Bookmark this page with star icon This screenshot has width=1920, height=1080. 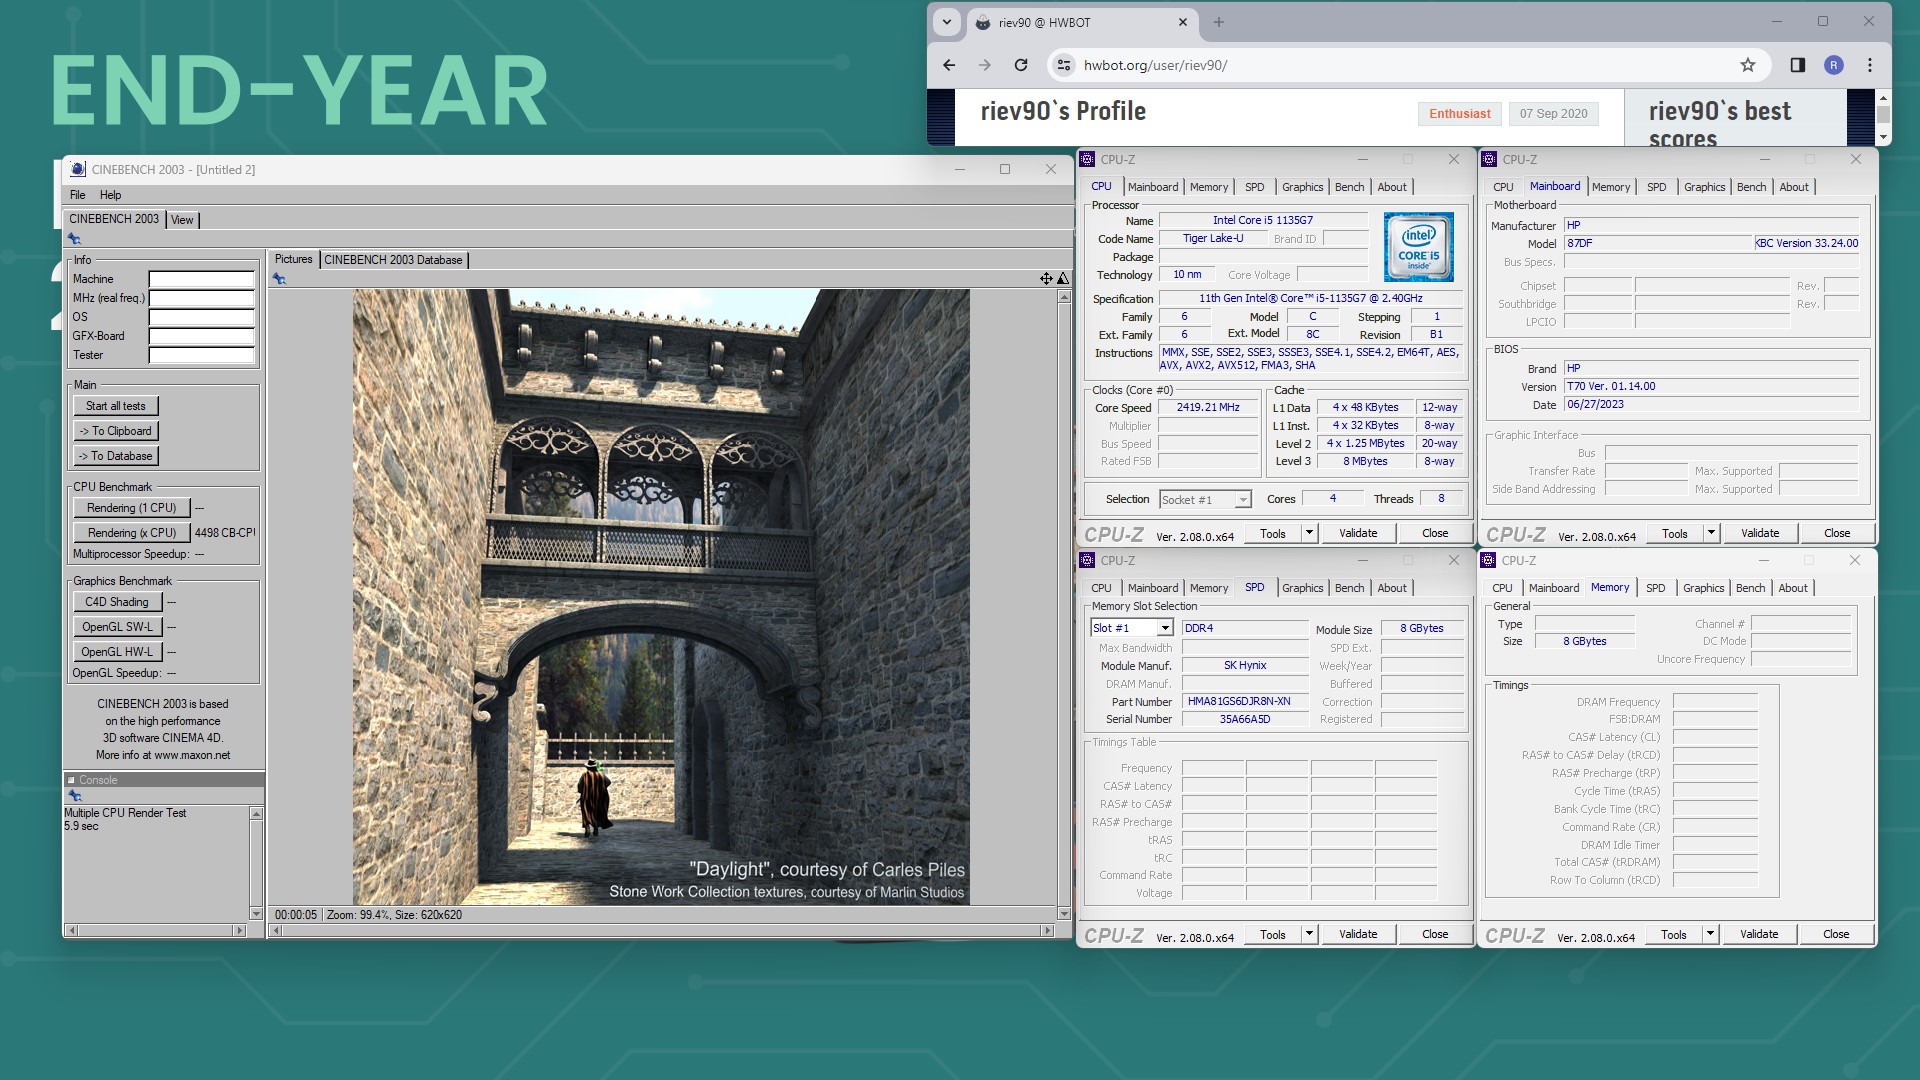[1747, 65]
